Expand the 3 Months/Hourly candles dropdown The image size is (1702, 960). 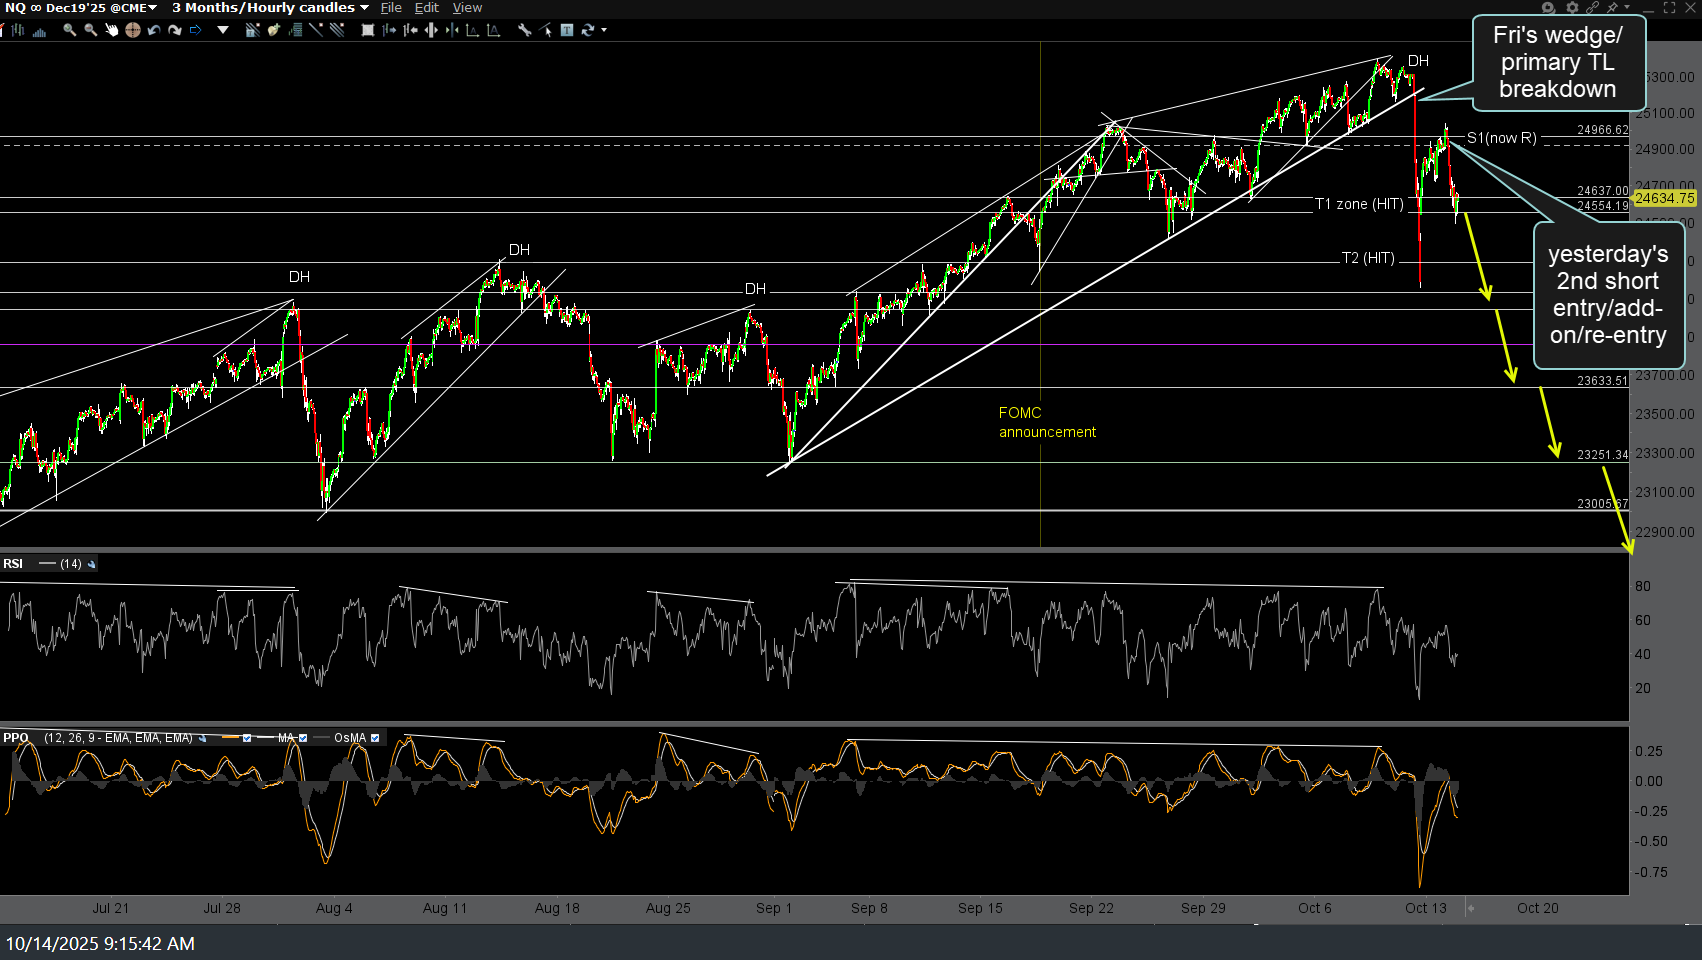(x=270, y=8)
